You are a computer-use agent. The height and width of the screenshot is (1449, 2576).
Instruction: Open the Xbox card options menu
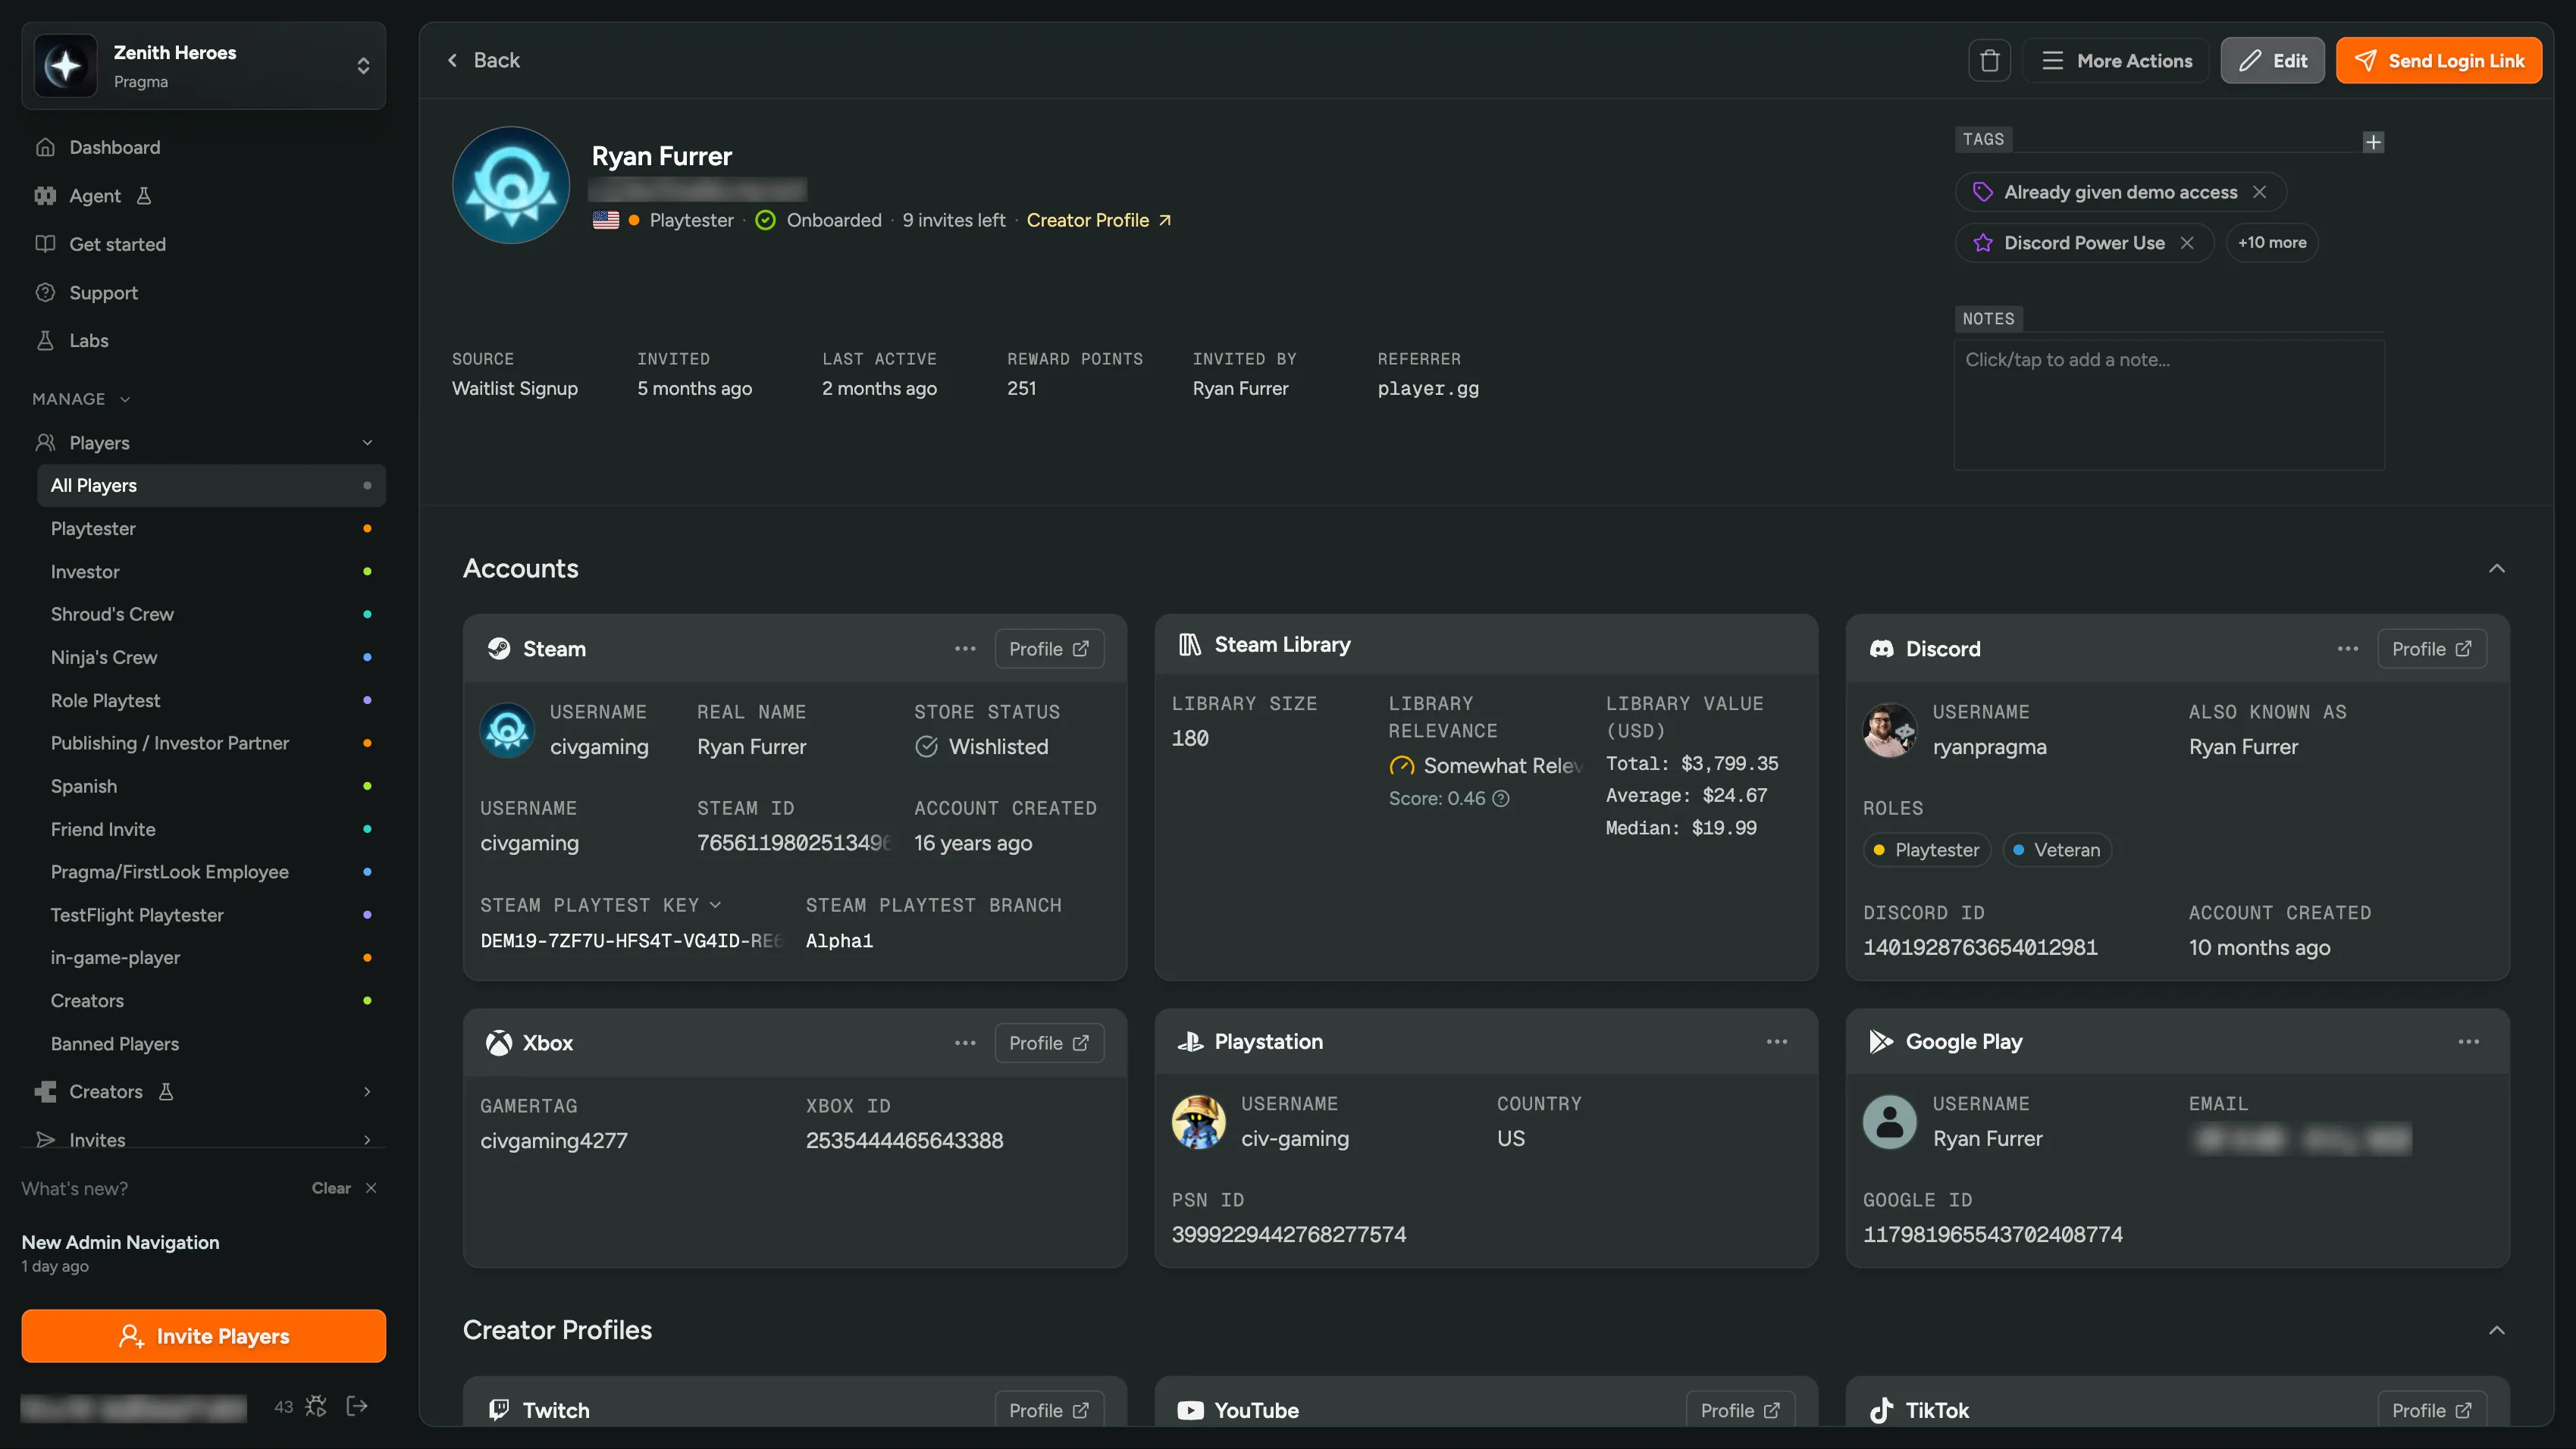[x=965, y=1043]
